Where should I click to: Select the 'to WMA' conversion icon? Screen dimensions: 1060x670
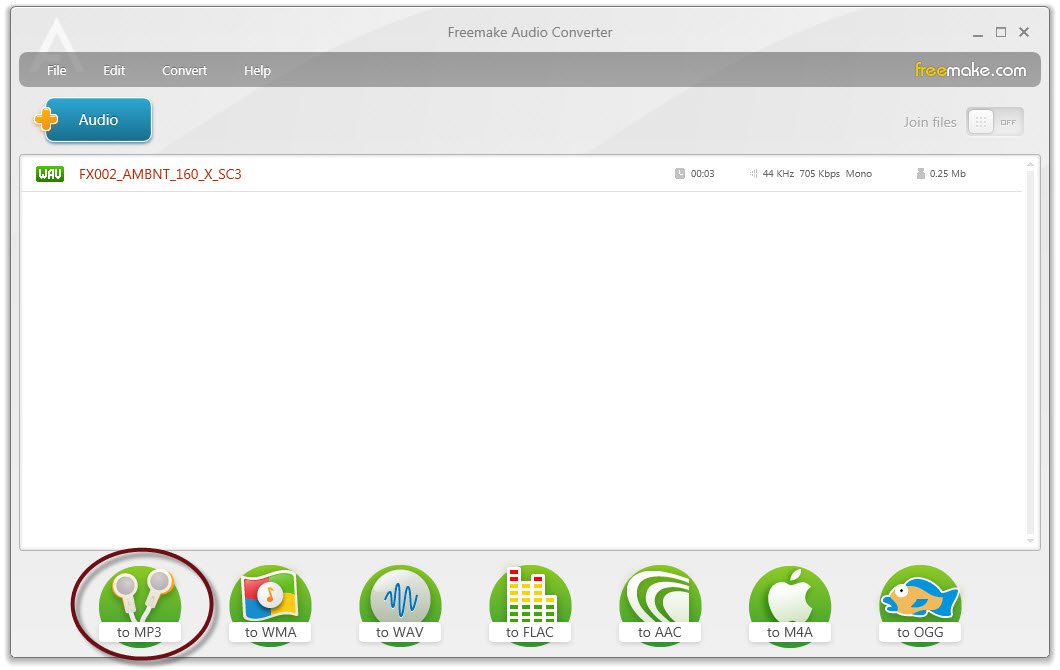[270, 598]
